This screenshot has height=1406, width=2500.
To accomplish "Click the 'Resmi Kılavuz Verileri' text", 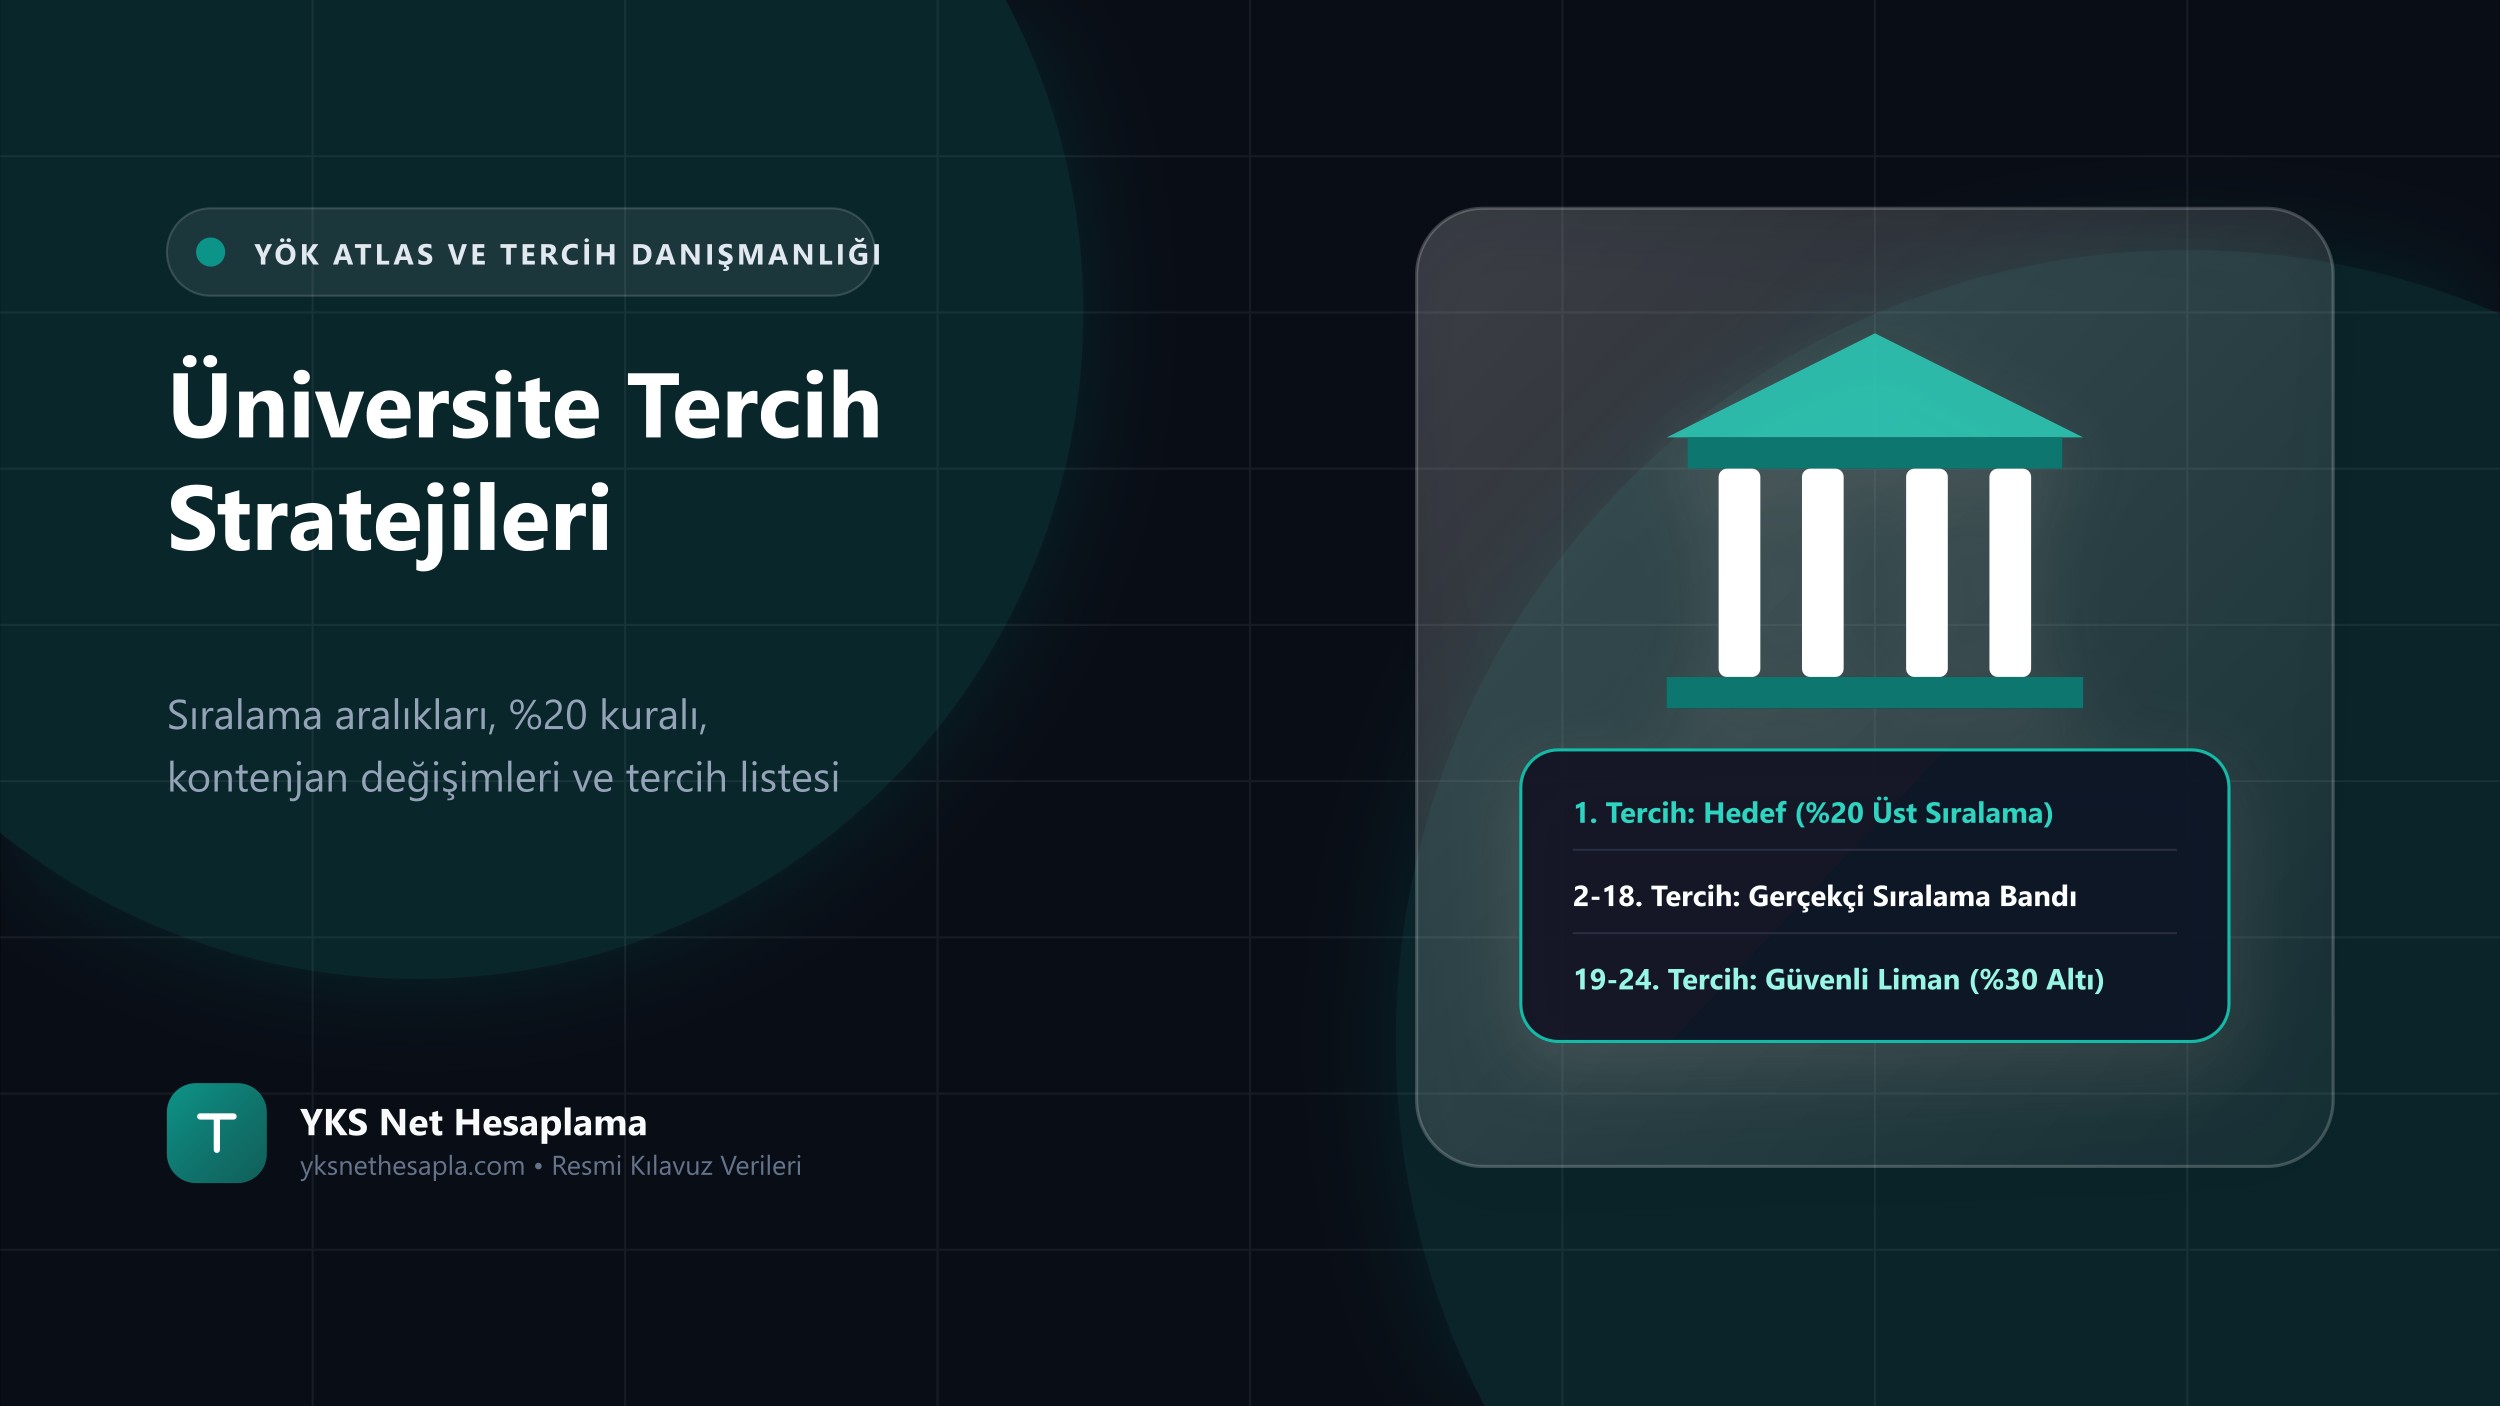I will tap(676, 1166).
